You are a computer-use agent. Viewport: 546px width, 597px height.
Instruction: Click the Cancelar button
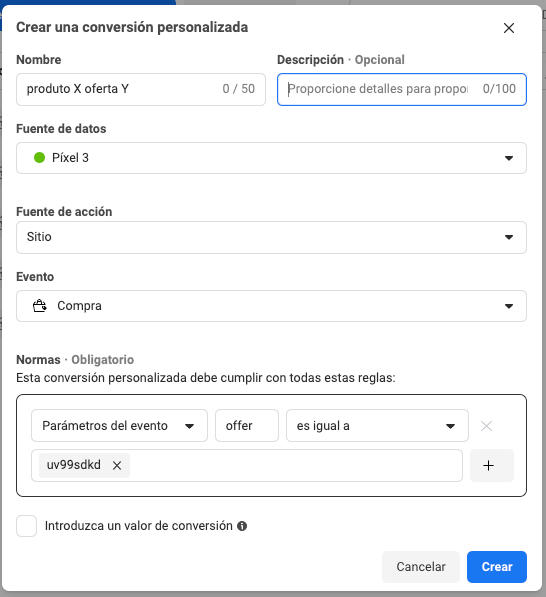(421, 567)
